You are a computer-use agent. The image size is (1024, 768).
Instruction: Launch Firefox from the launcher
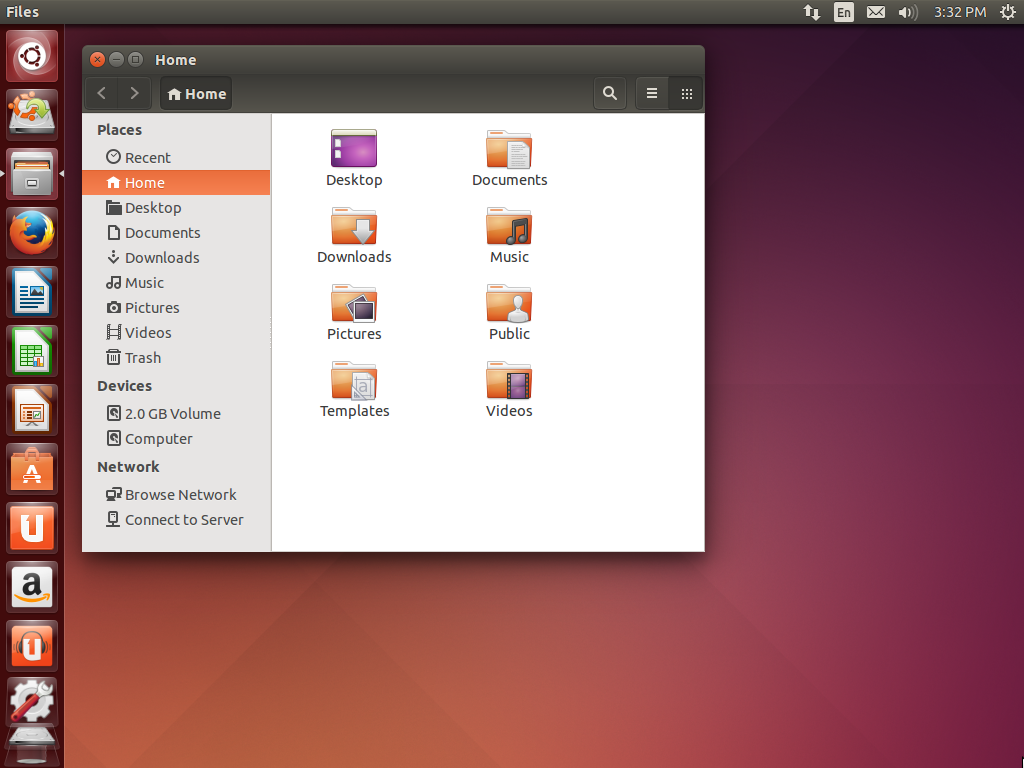coord(32,232)
